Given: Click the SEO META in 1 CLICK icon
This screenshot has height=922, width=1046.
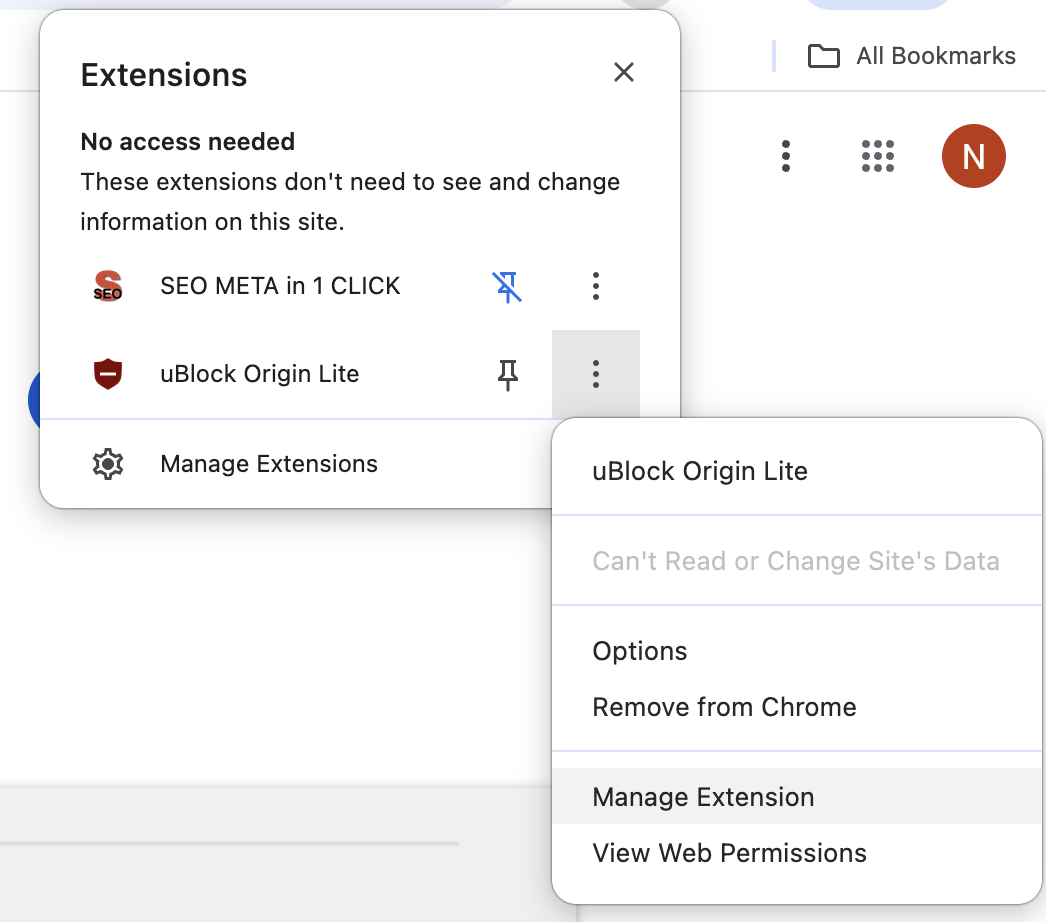Looking at the screenshot, I should click(x=107, y=286).
